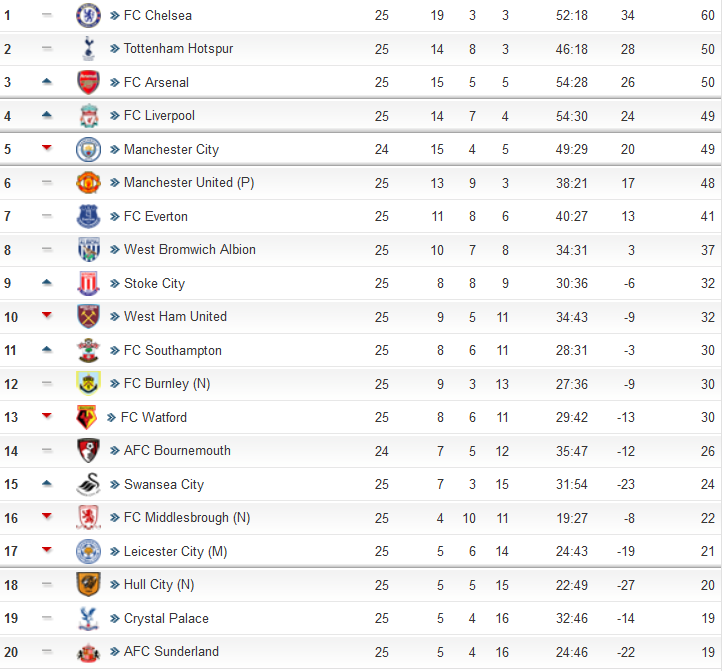
Task: Click the Hull City tiger crest
Action: (x=88, y=584)
